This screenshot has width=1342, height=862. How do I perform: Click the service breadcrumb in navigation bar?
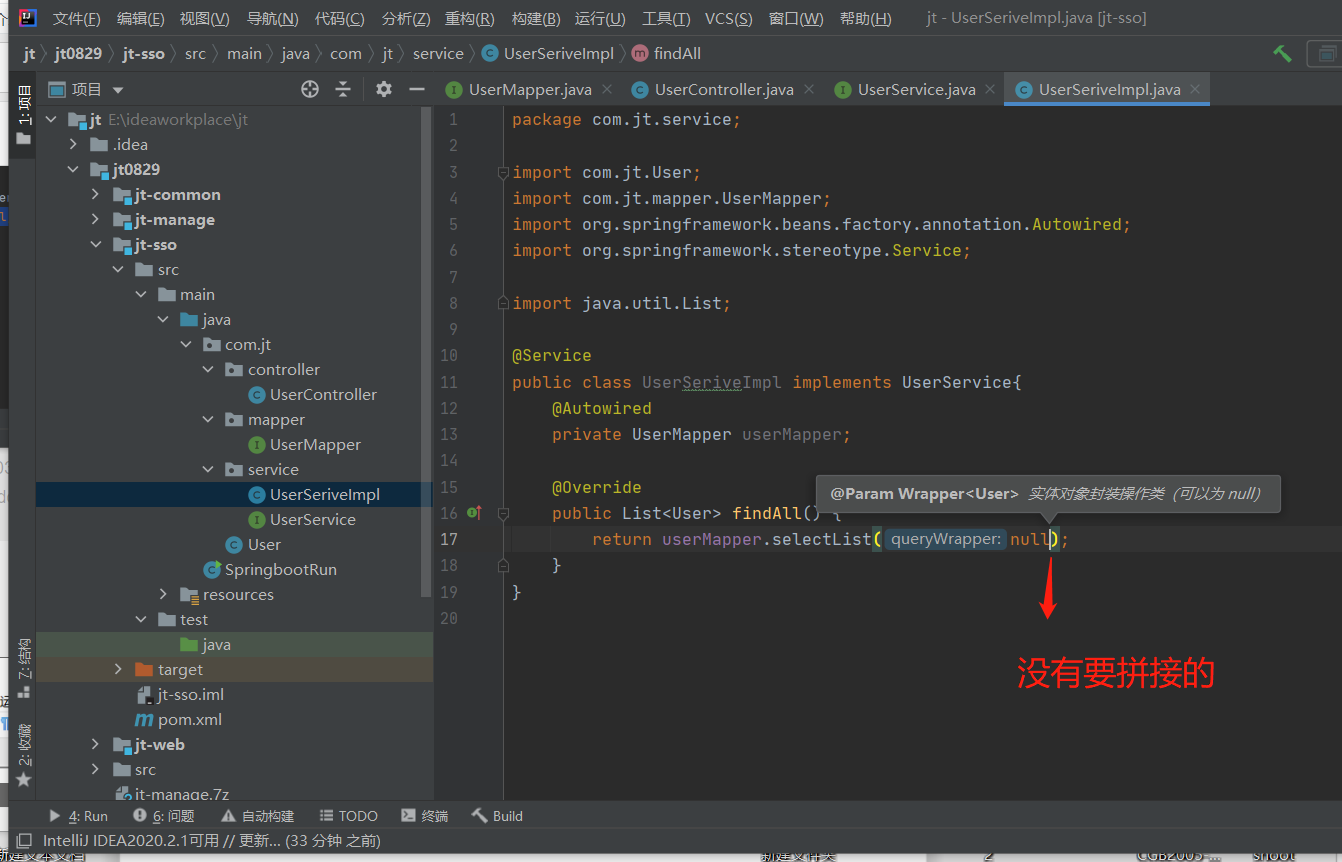click(438, 54)
